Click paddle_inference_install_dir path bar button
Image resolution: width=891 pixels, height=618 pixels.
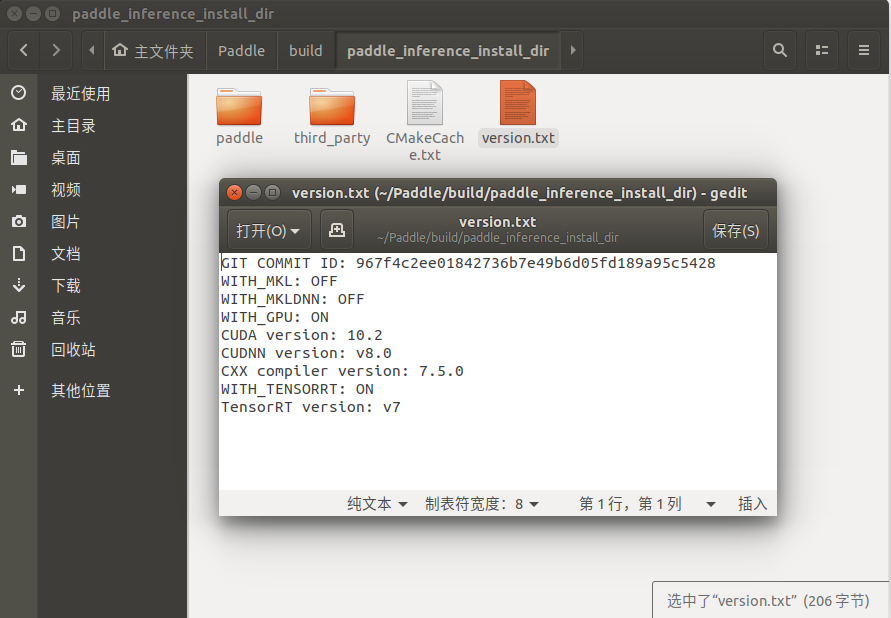[448, 51]
